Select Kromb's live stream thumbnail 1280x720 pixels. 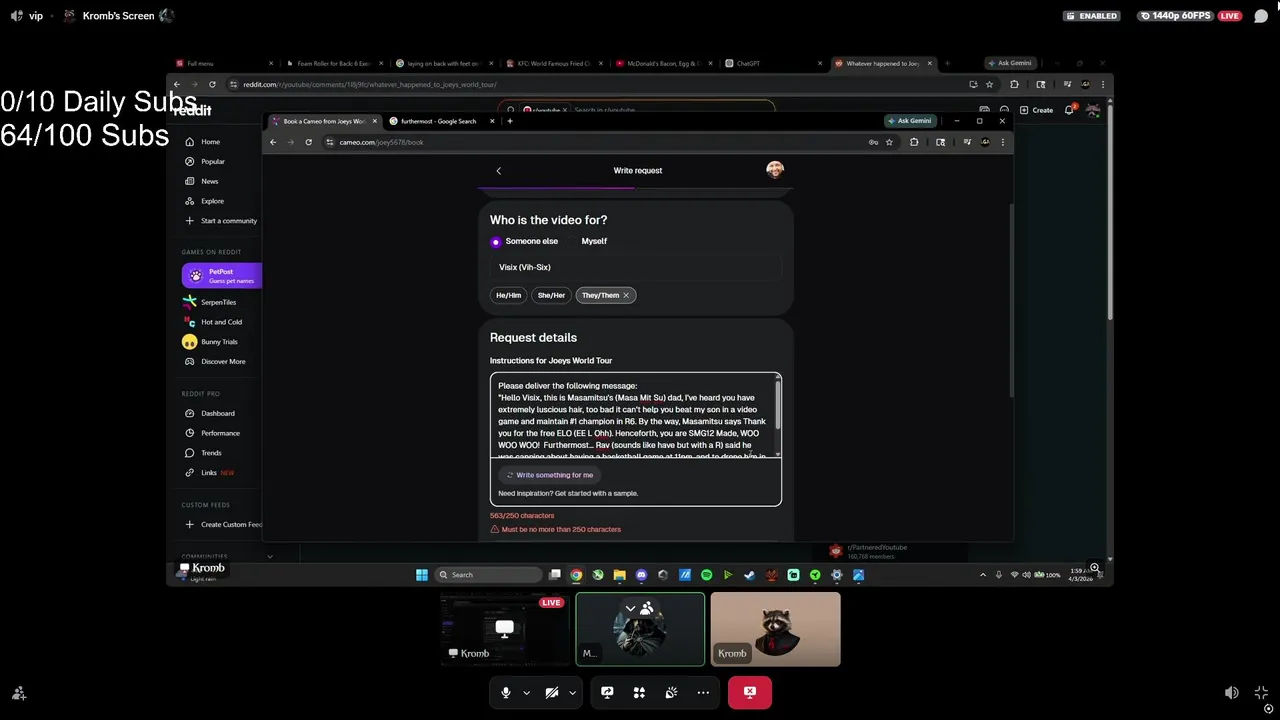coord(505,629)
